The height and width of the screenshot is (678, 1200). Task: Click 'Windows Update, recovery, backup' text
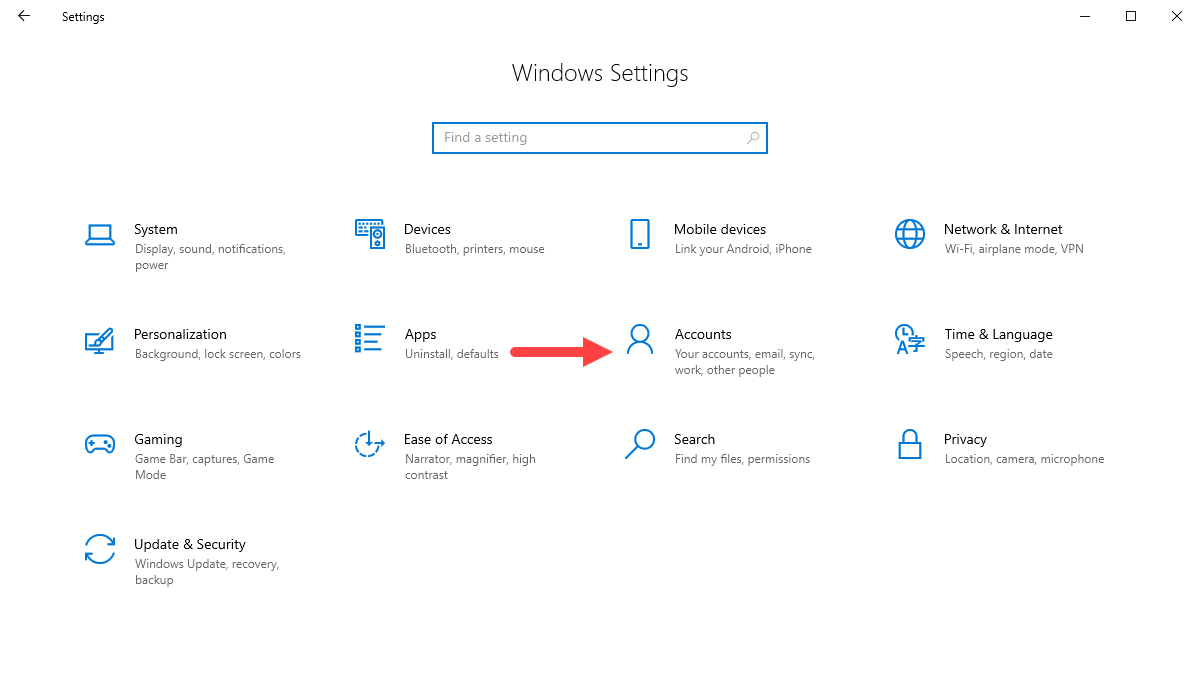(207, 572)
